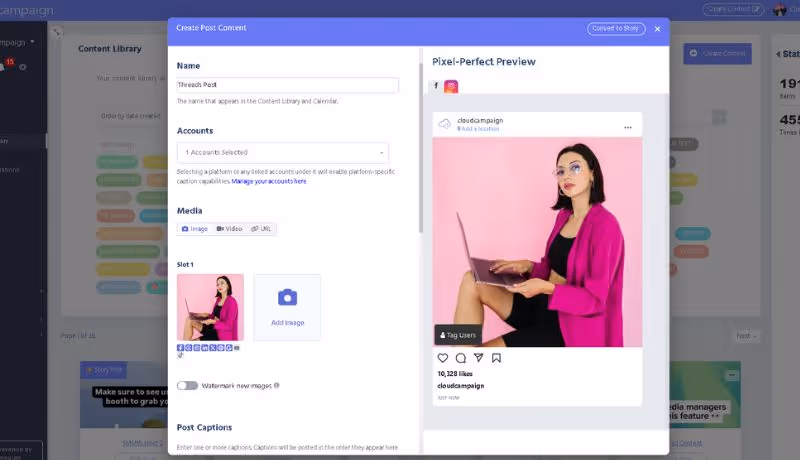The image size is (800, 460).
Task: Click the collapse arrow beside Stats panel
Action: (779, 54)
